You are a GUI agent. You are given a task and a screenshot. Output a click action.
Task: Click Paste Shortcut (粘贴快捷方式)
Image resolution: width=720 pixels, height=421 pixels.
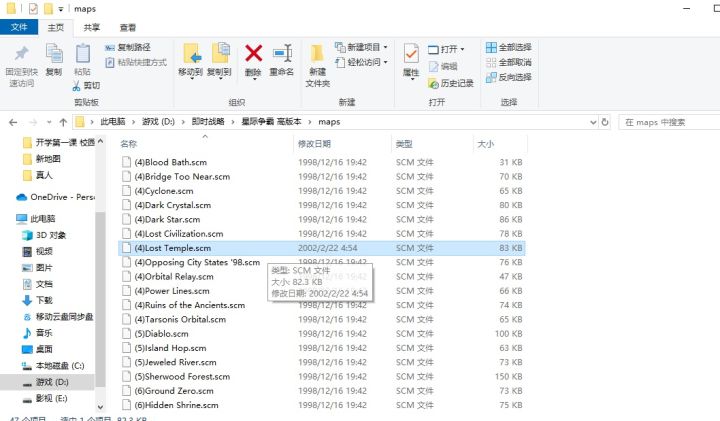pos(136,62)
